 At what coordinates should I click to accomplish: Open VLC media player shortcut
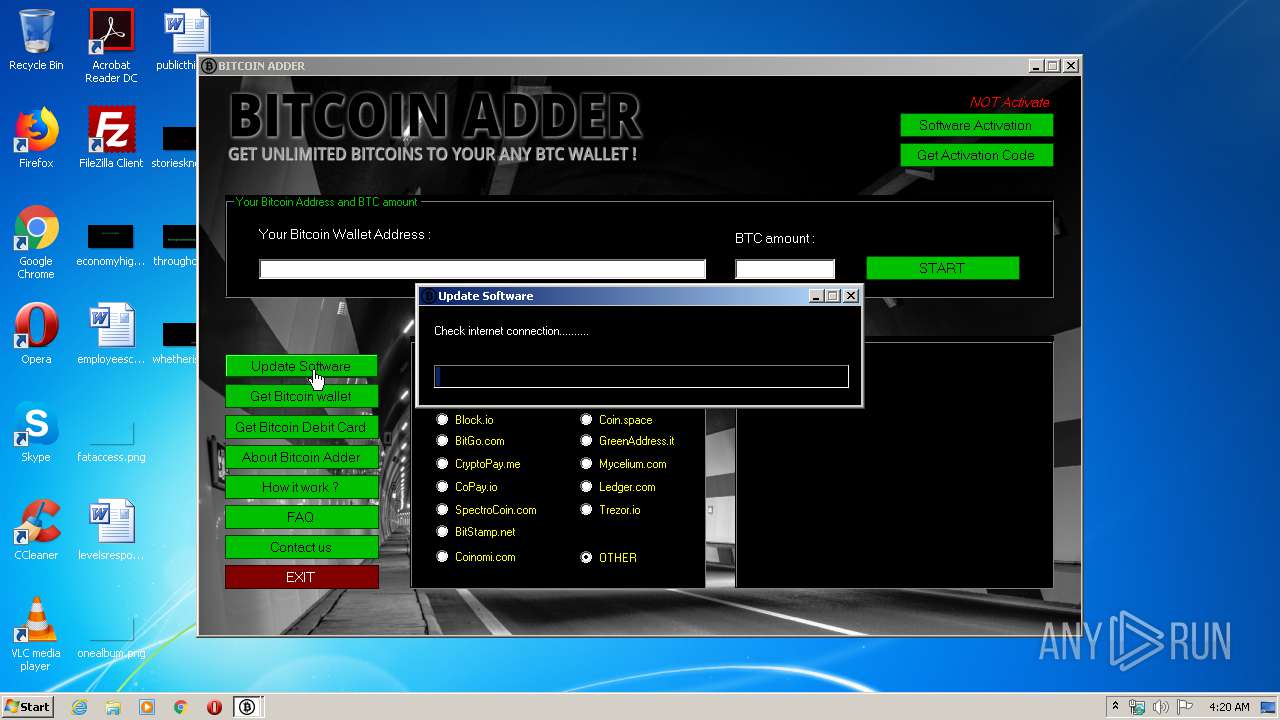(x=36, y=634)
